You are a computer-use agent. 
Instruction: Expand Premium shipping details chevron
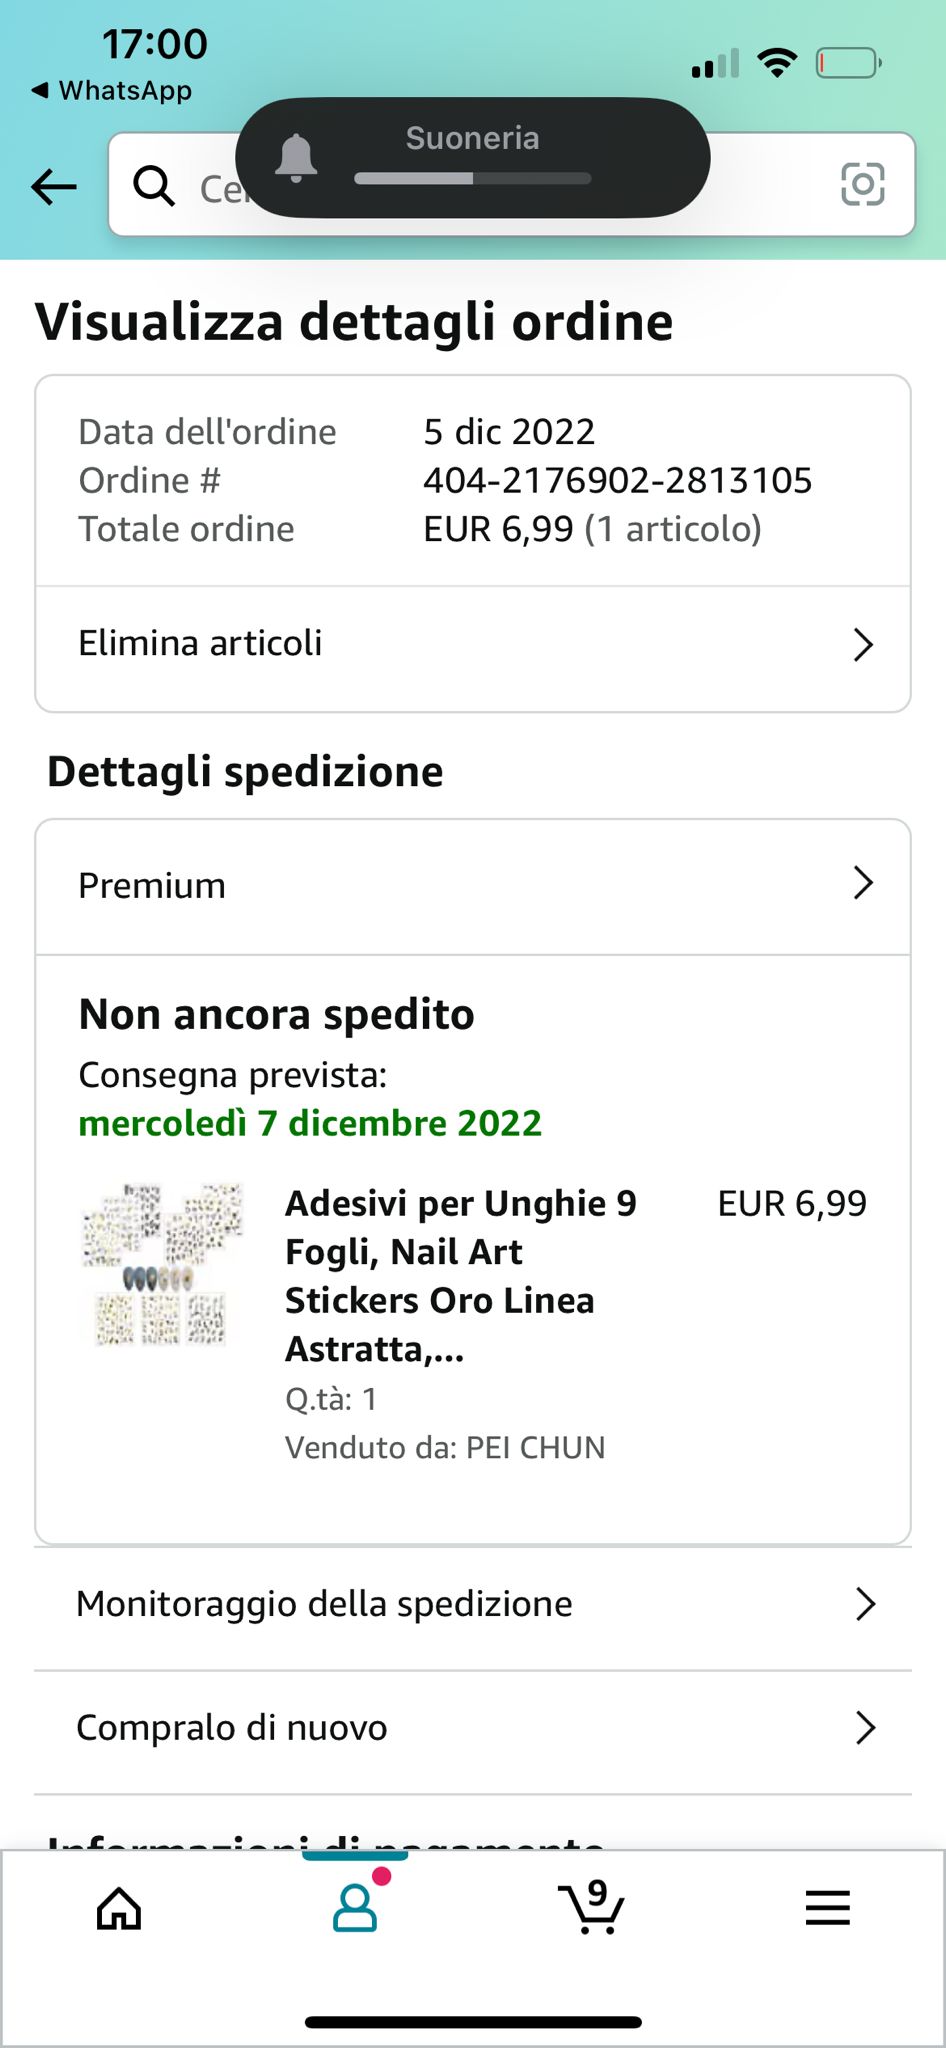[x=863, y=883]
